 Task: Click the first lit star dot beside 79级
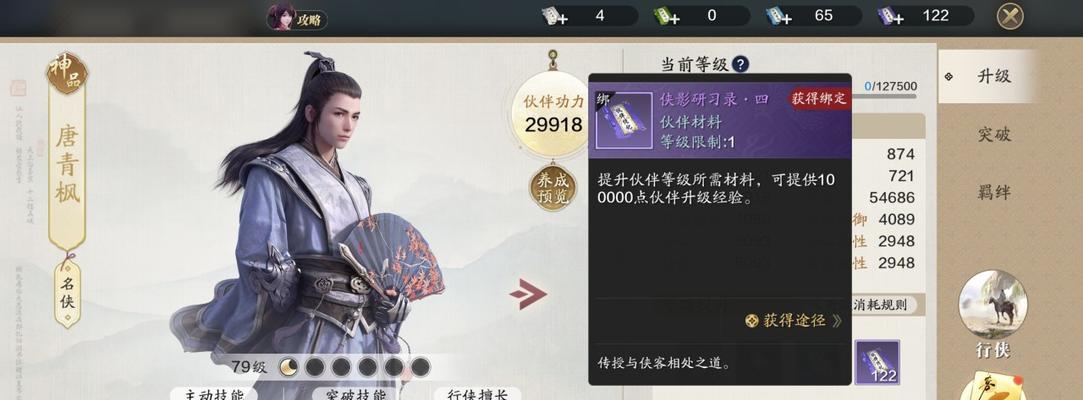click(288, 367)
